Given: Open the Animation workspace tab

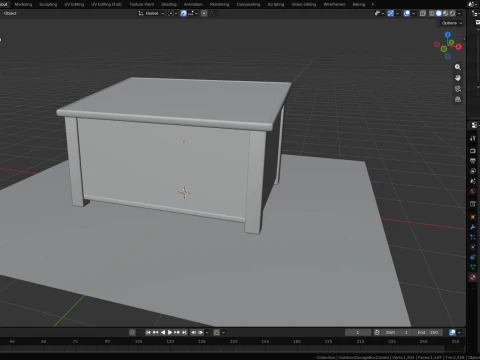Looking at the screenshot, I should (x=193, y=4).
